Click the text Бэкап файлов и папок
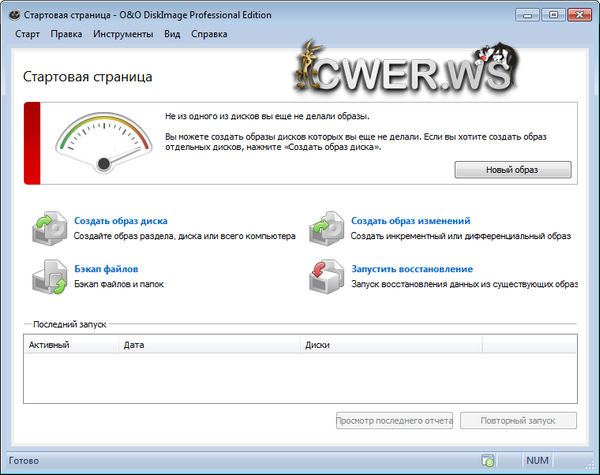600x475 pixels. point(119,284)
